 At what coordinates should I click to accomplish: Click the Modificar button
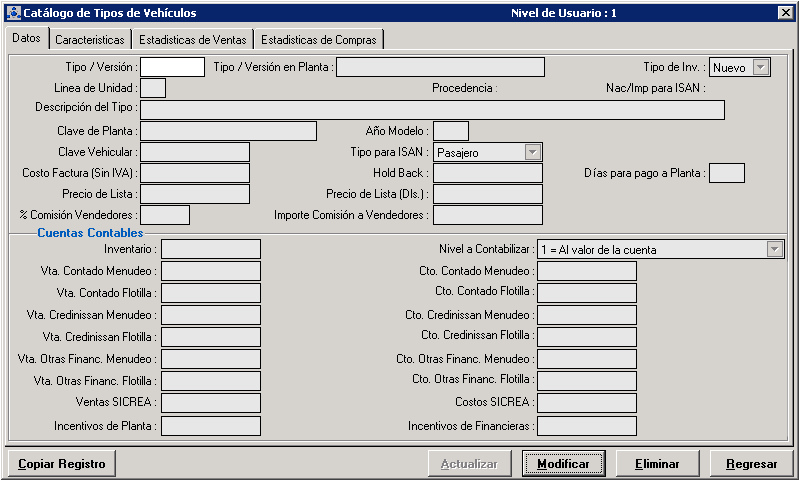click(563, 464)
